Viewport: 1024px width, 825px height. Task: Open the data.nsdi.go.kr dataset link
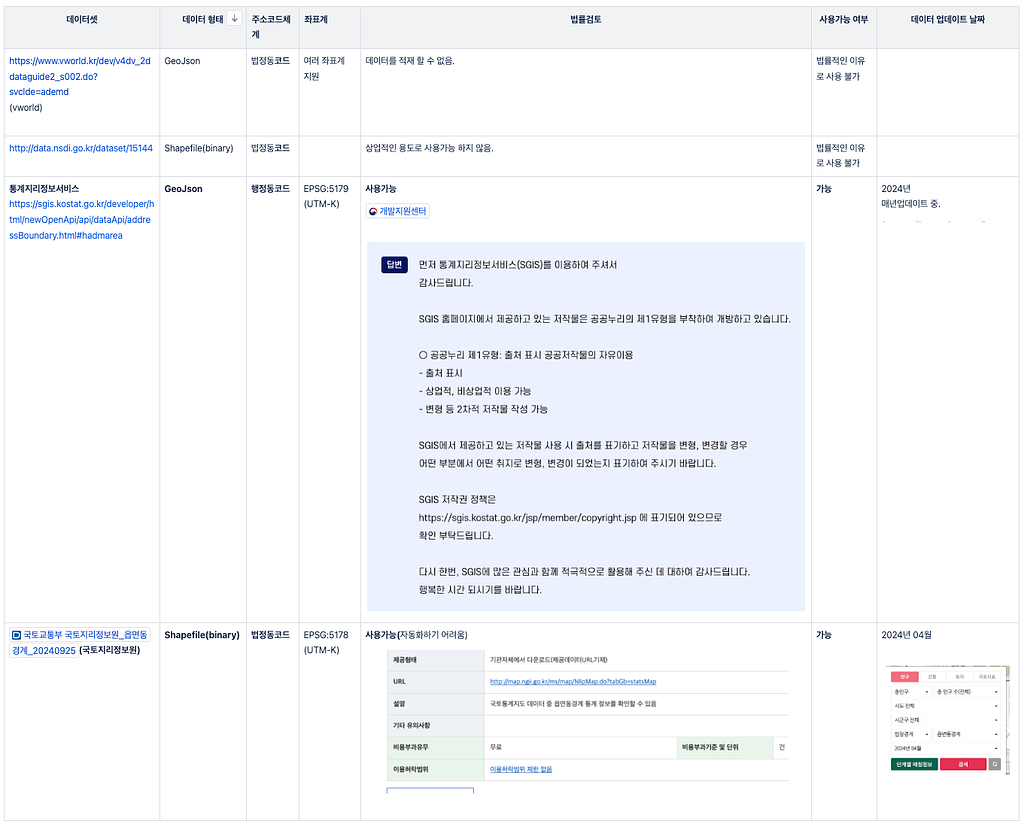81,148
